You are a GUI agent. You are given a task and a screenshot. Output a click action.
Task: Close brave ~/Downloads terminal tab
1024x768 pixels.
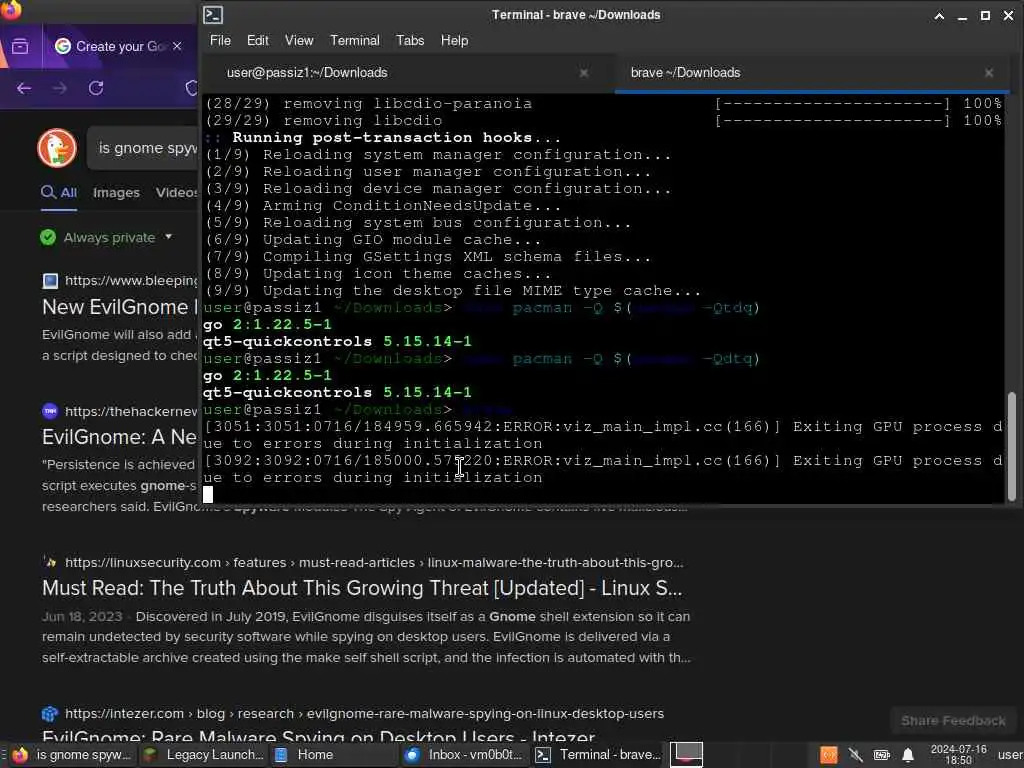point(989,73)
